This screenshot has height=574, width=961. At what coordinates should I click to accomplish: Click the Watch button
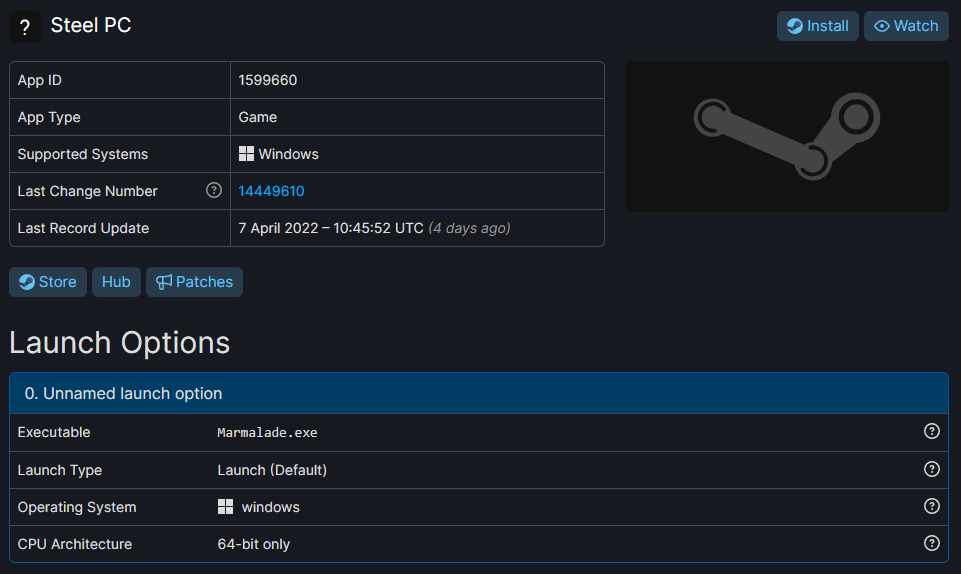point(906,26)
